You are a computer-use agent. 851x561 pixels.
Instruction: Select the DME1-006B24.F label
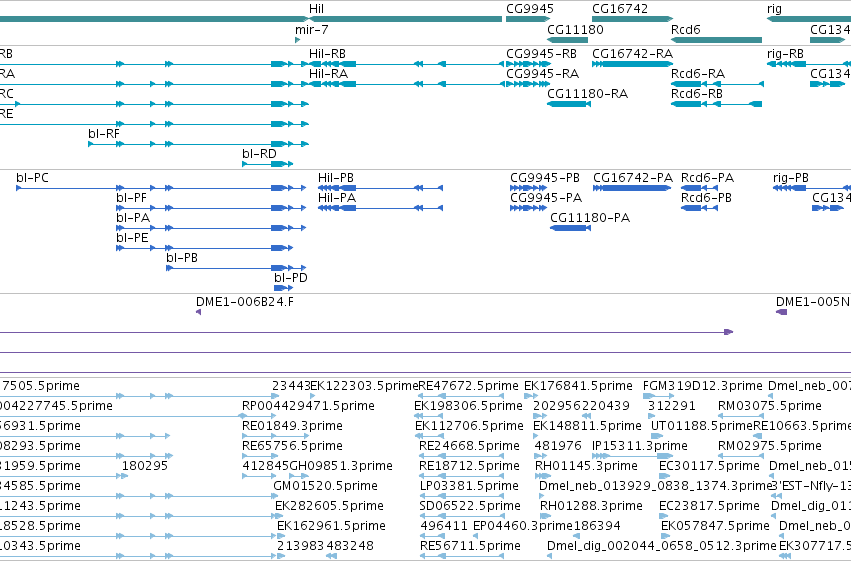click(x=245, y=302)
